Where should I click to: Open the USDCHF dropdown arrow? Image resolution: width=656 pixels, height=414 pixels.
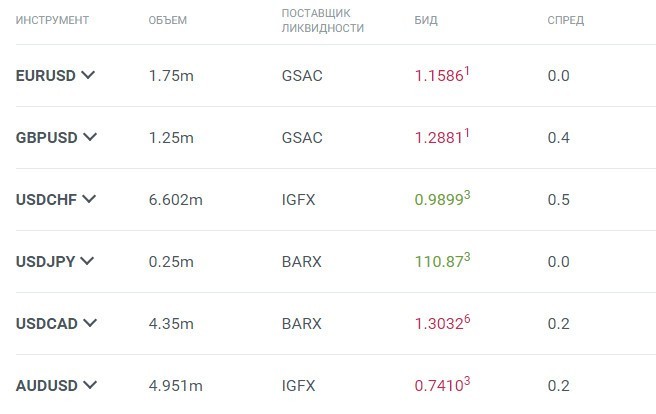(x=89, y=199)
